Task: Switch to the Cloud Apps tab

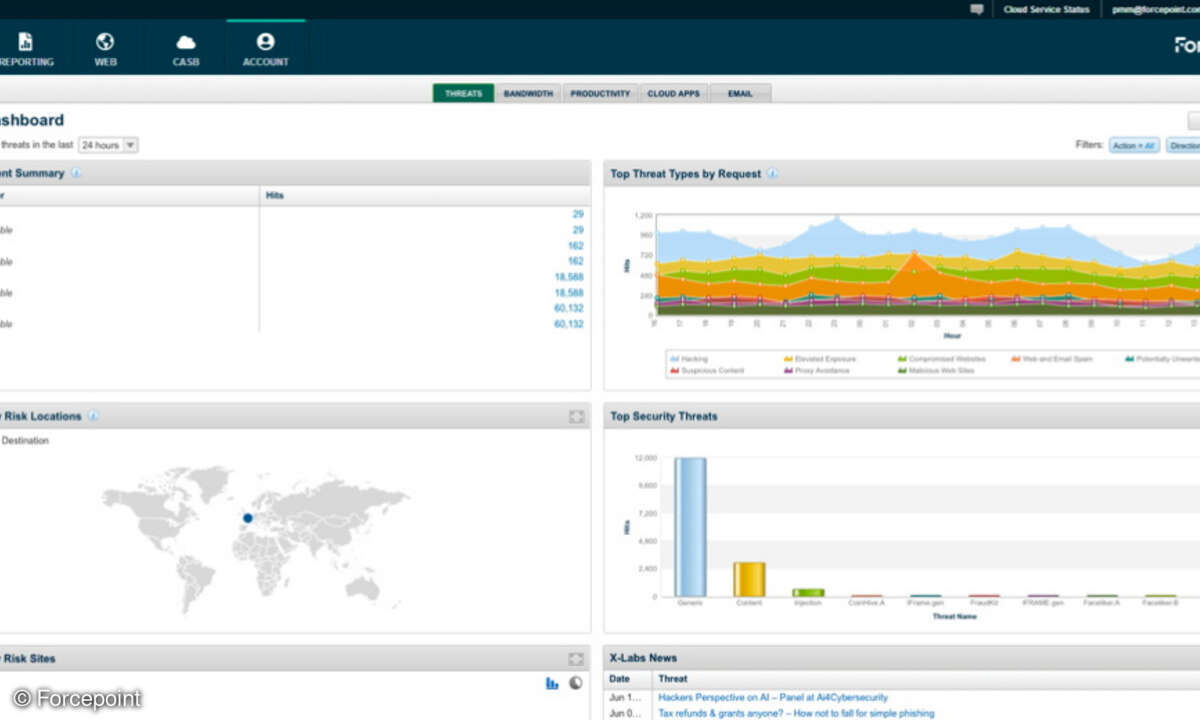Action: [673, 93]
